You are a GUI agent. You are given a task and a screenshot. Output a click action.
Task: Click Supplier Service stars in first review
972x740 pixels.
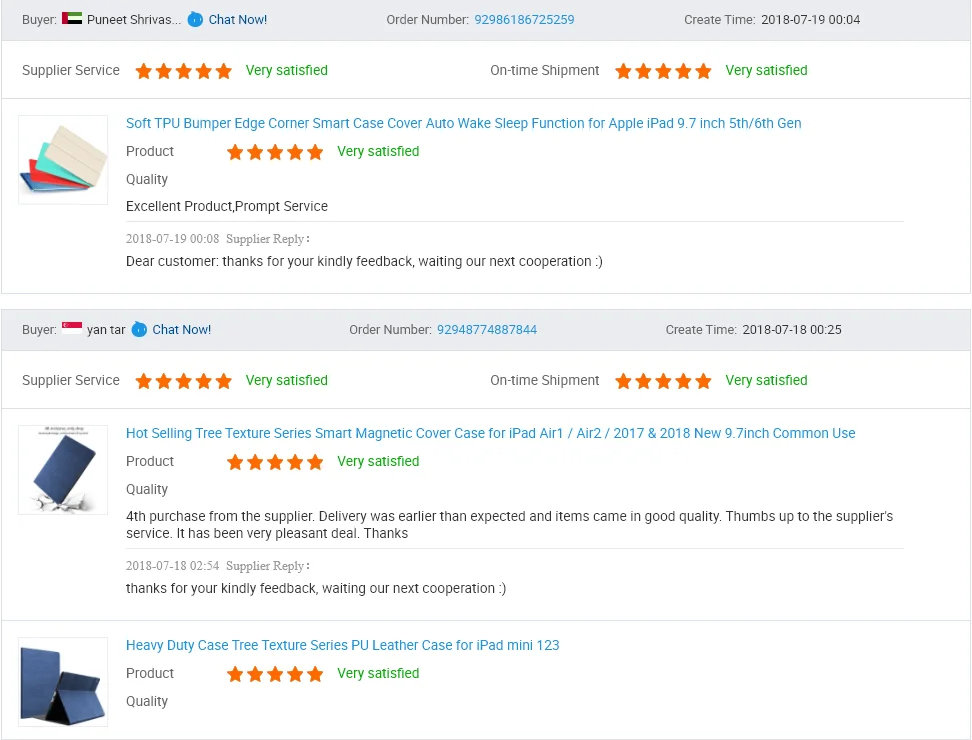point(184,71)
